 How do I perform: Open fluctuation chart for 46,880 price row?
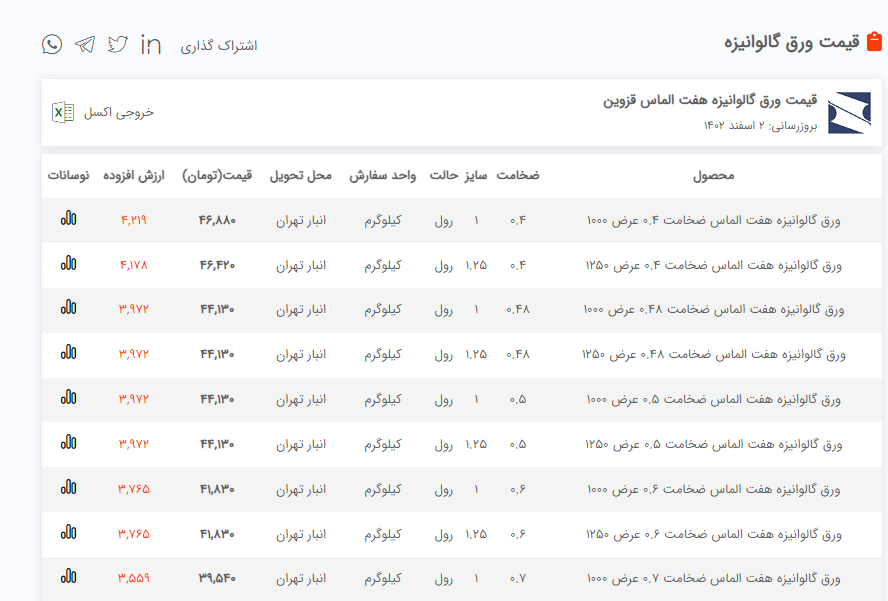coord(68,218)
